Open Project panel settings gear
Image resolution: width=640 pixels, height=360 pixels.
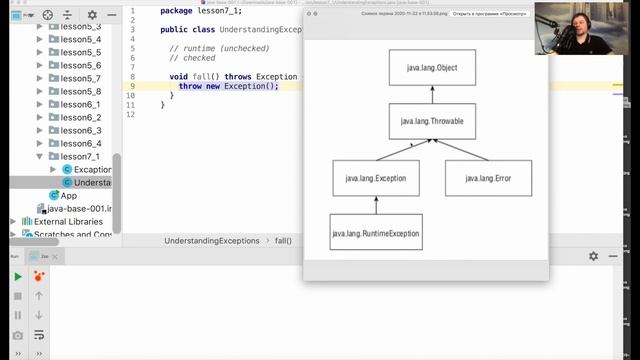pos(92,15)
